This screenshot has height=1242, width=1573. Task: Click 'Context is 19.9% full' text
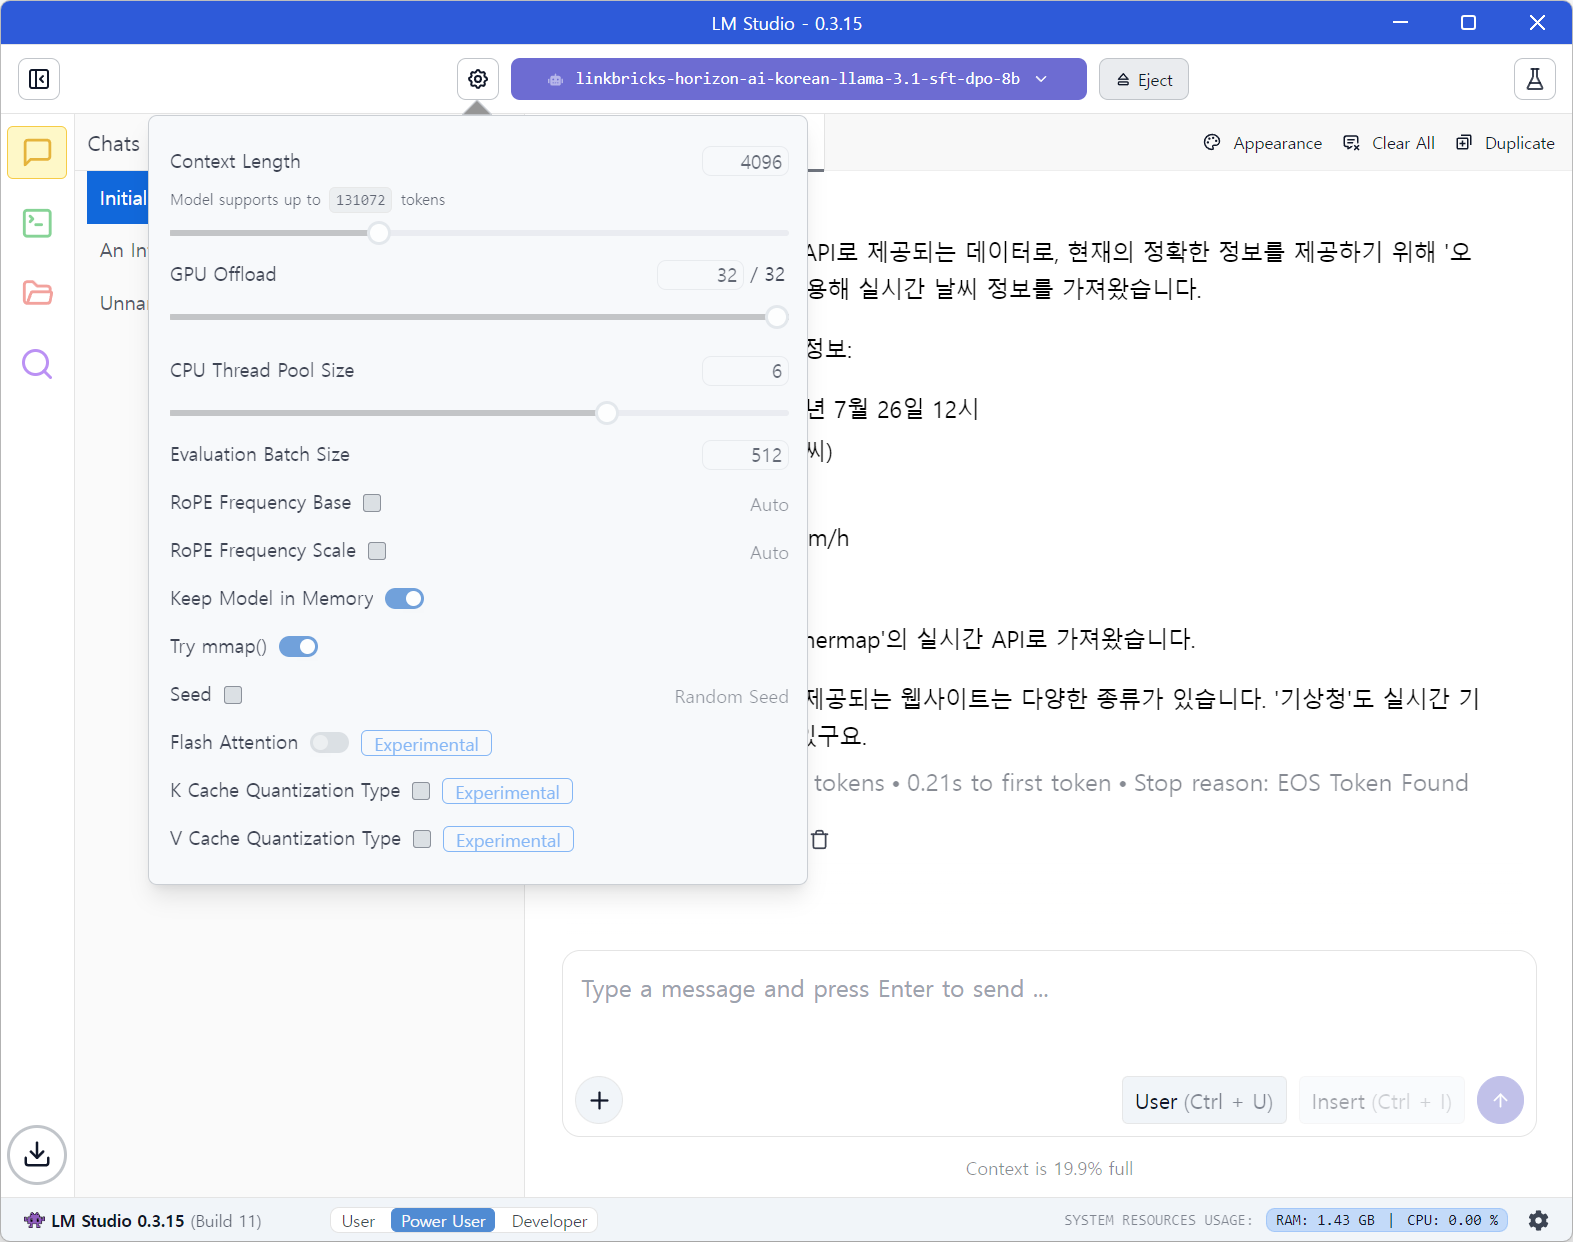point(1049,1169)
